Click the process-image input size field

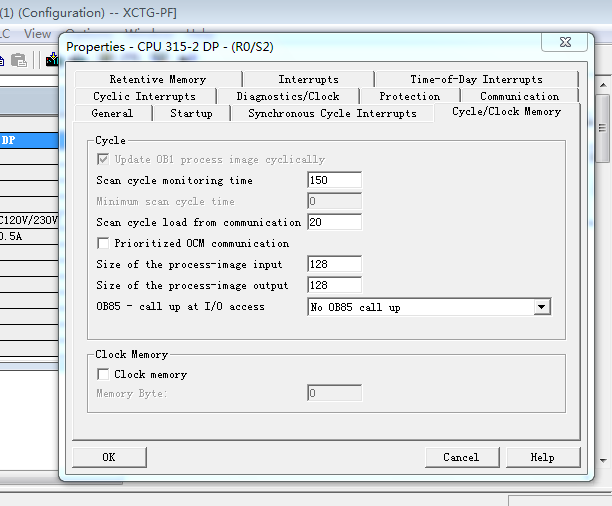(x=334, y=264)
